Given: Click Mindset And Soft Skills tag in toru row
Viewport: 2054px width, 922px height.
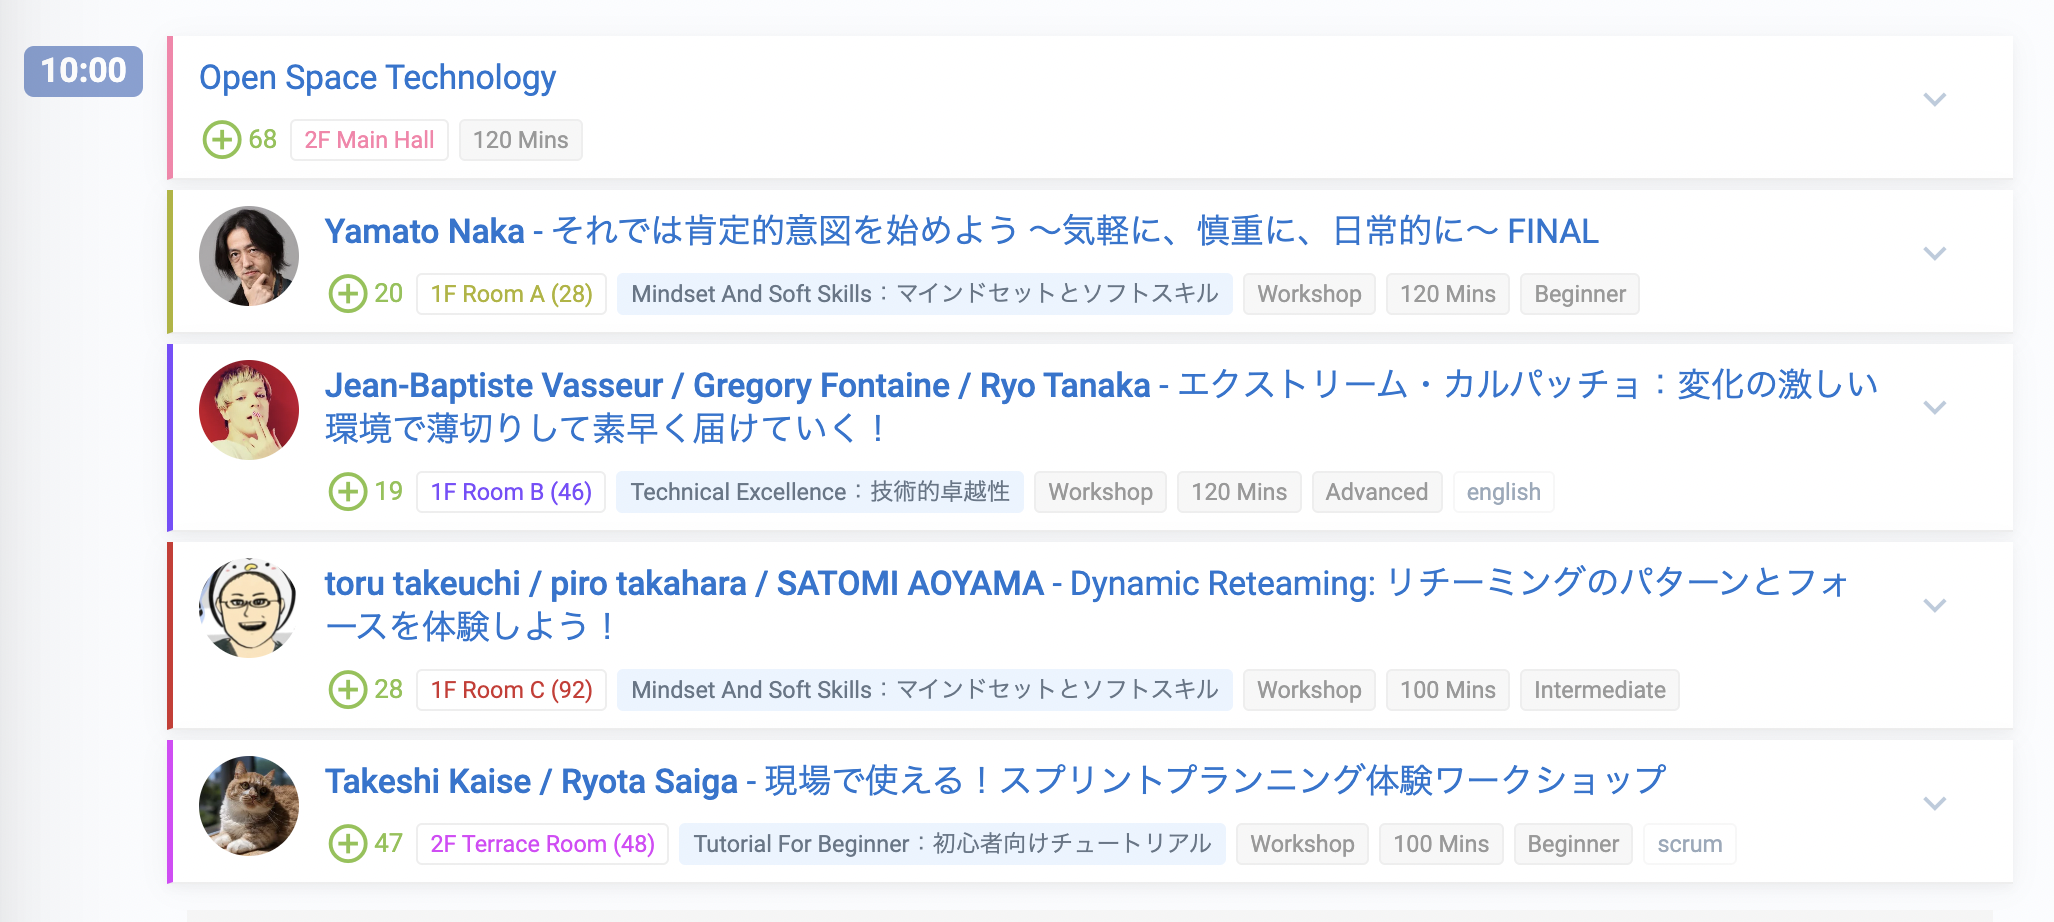Looking at the screenshot, I should (x=924, y=690).
